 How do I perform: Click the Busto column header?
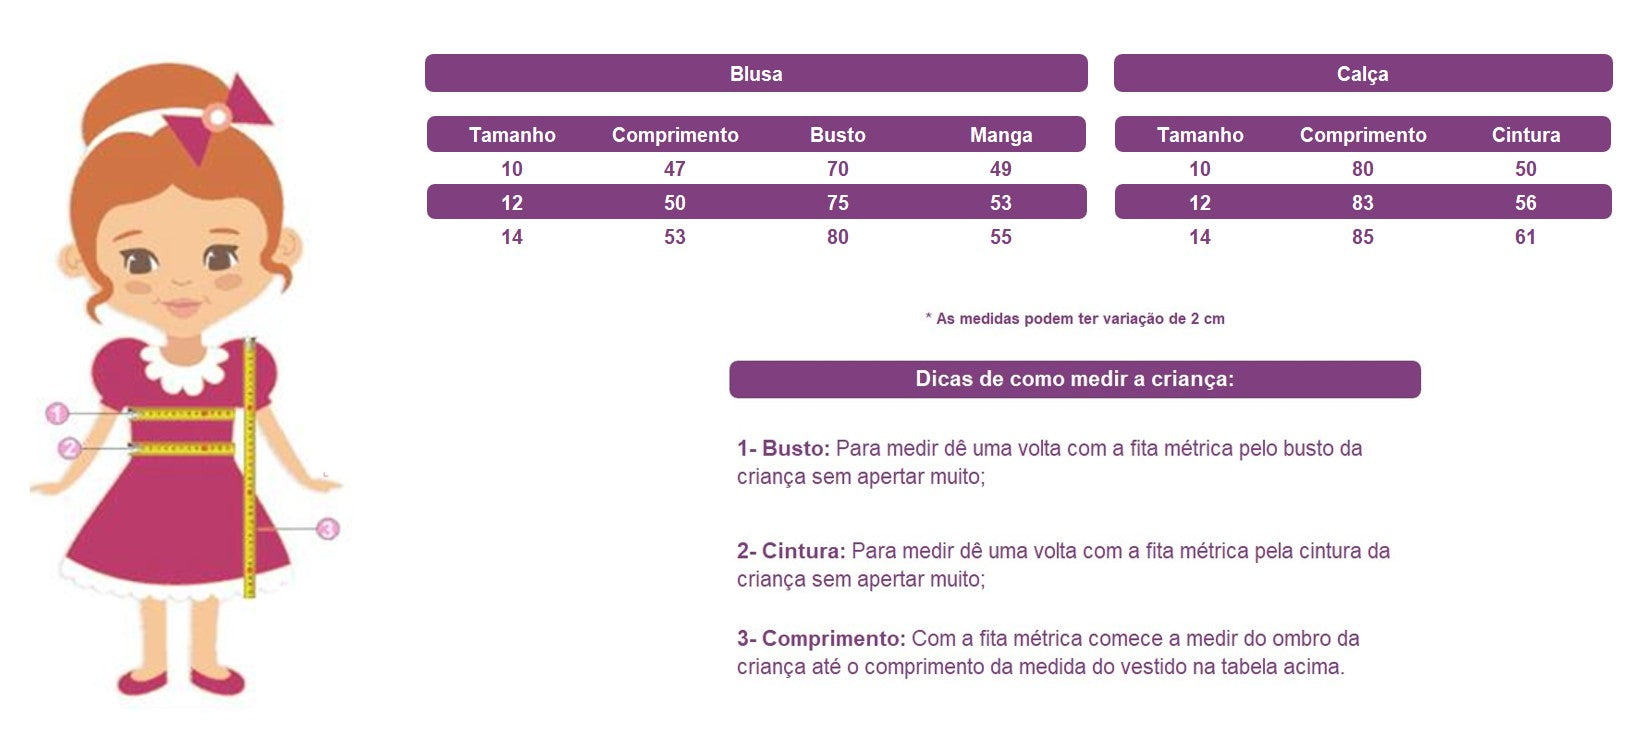(x=838, y=135)
